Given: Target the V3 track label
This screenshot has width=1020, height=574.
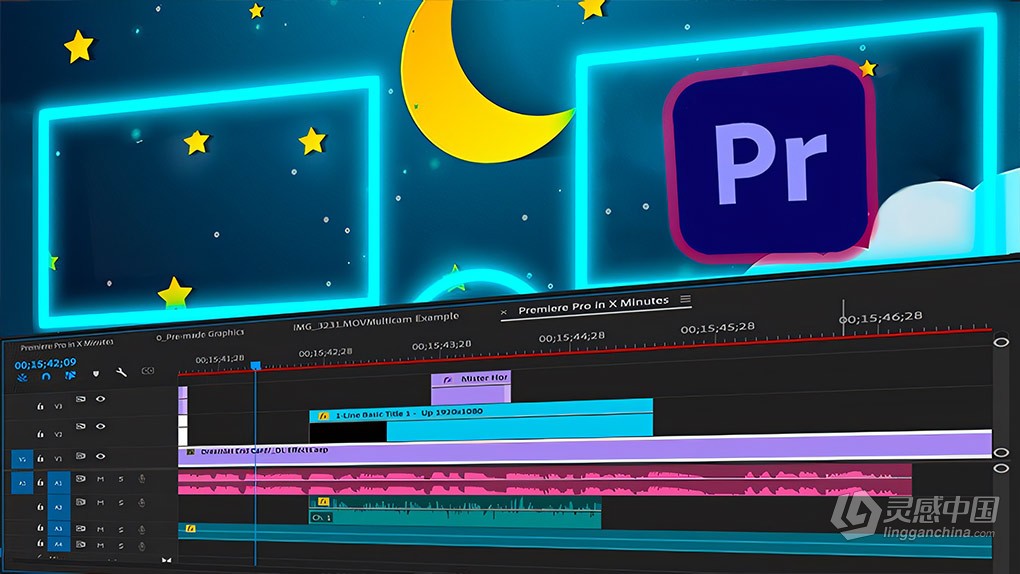Looking at the screenshot, I should pyautogui.click(x=58, y=406).
